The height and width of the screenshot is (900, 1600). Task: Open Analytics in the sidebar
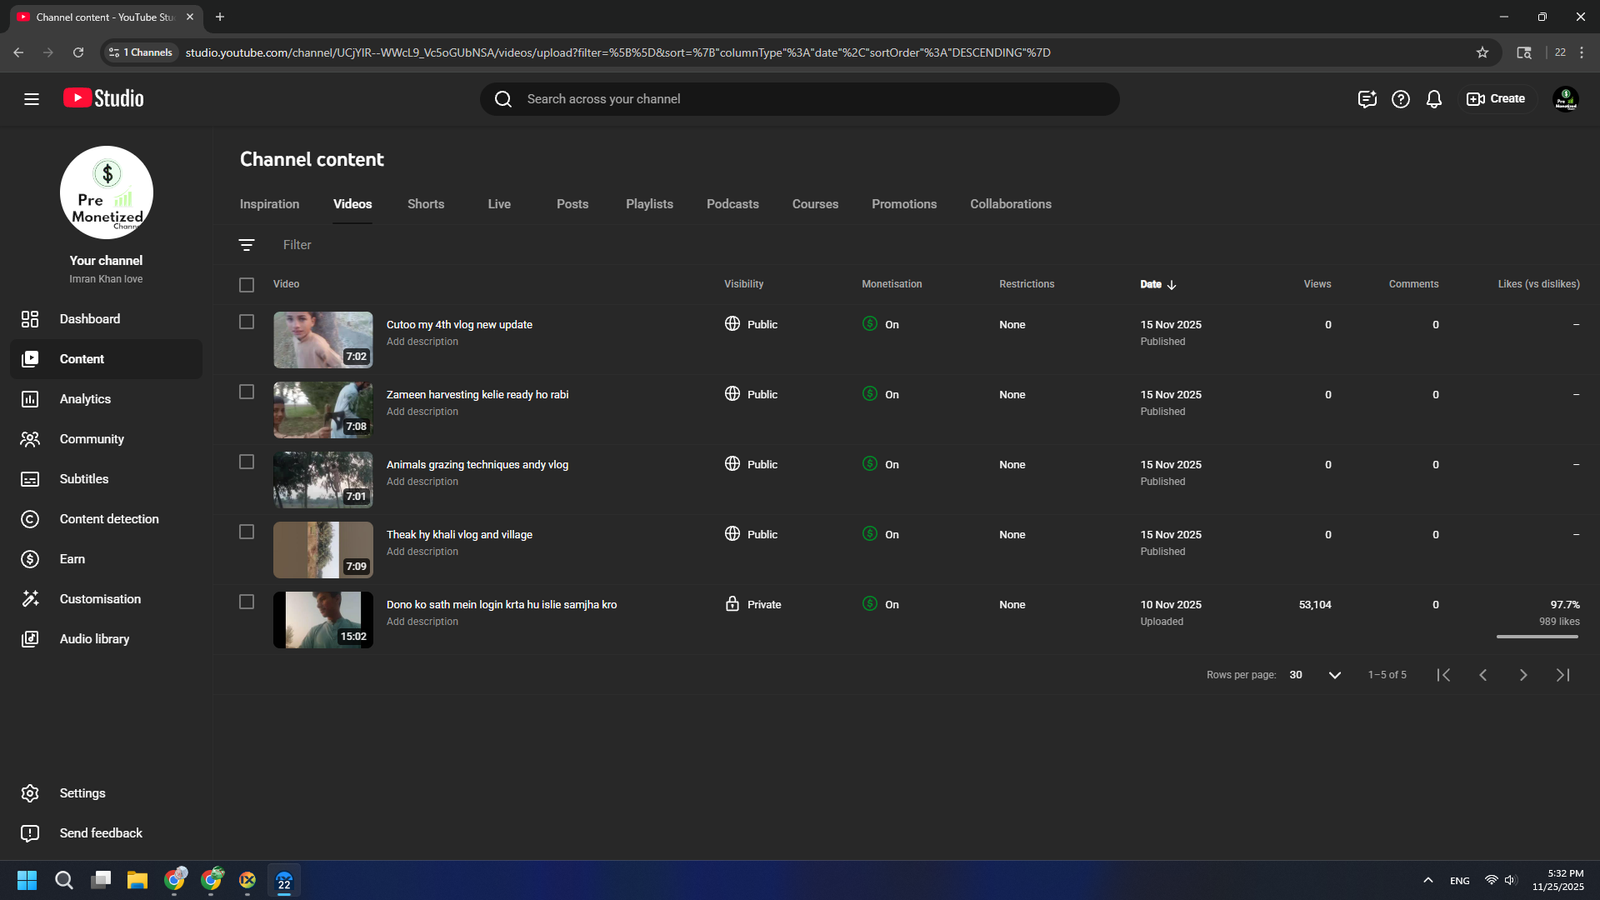pyautogui.click(x=85, y=399)
